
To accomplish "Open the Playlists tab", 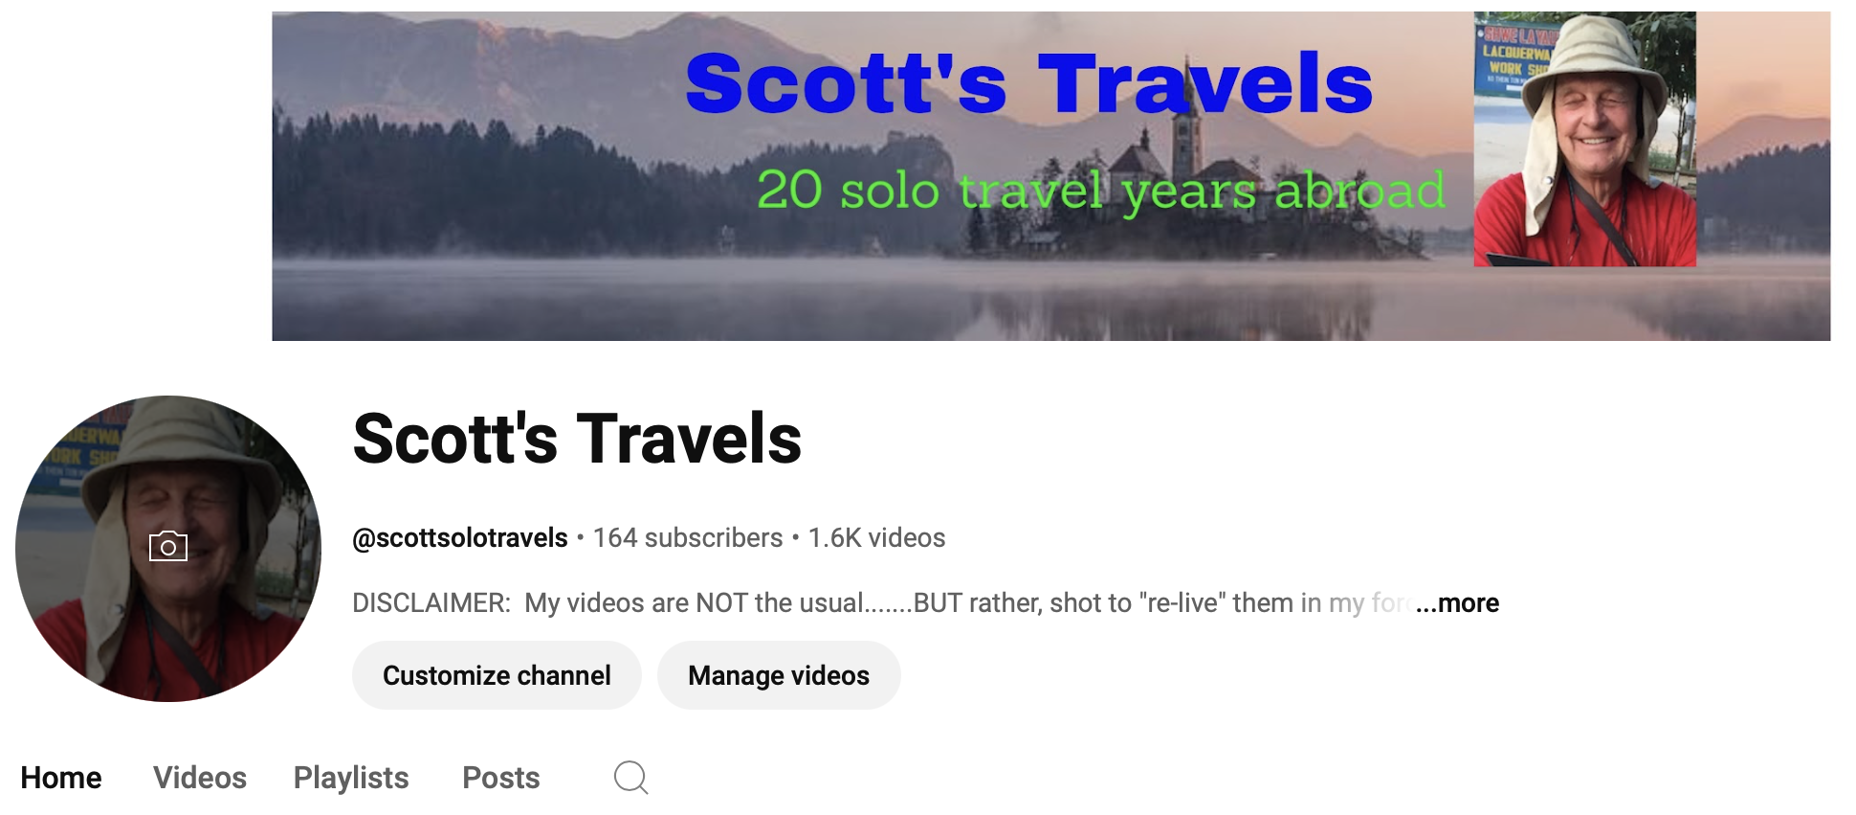I will pos(351,777).
